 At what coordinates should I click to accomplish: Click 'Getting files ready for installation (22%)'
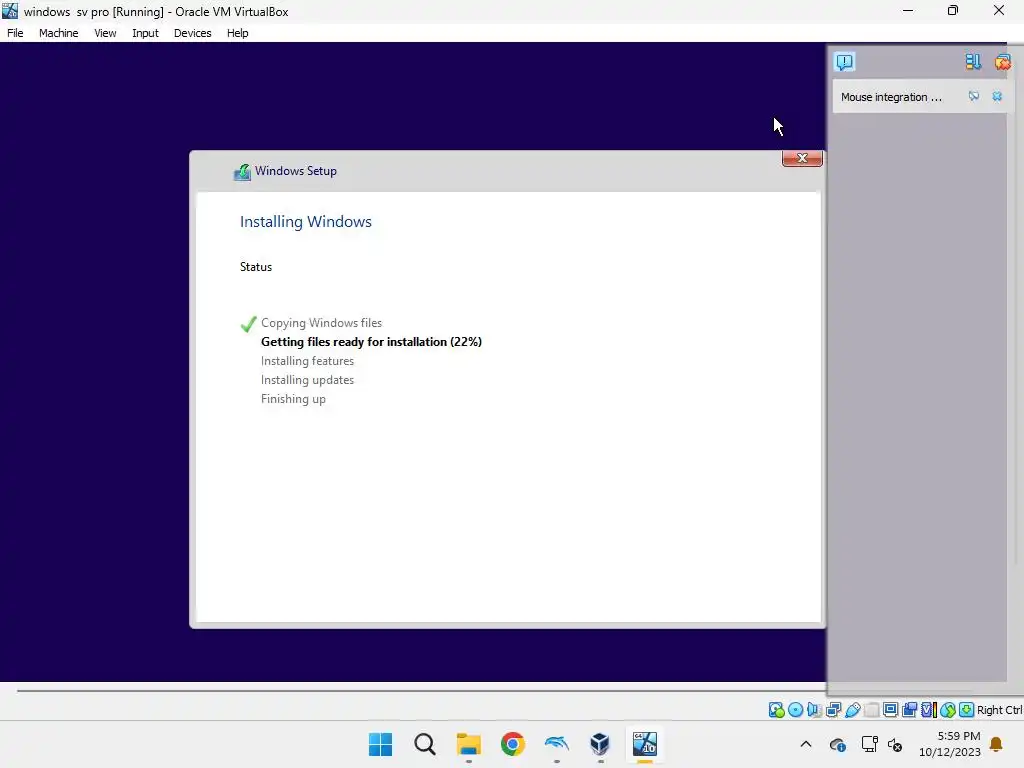point(371,342)
